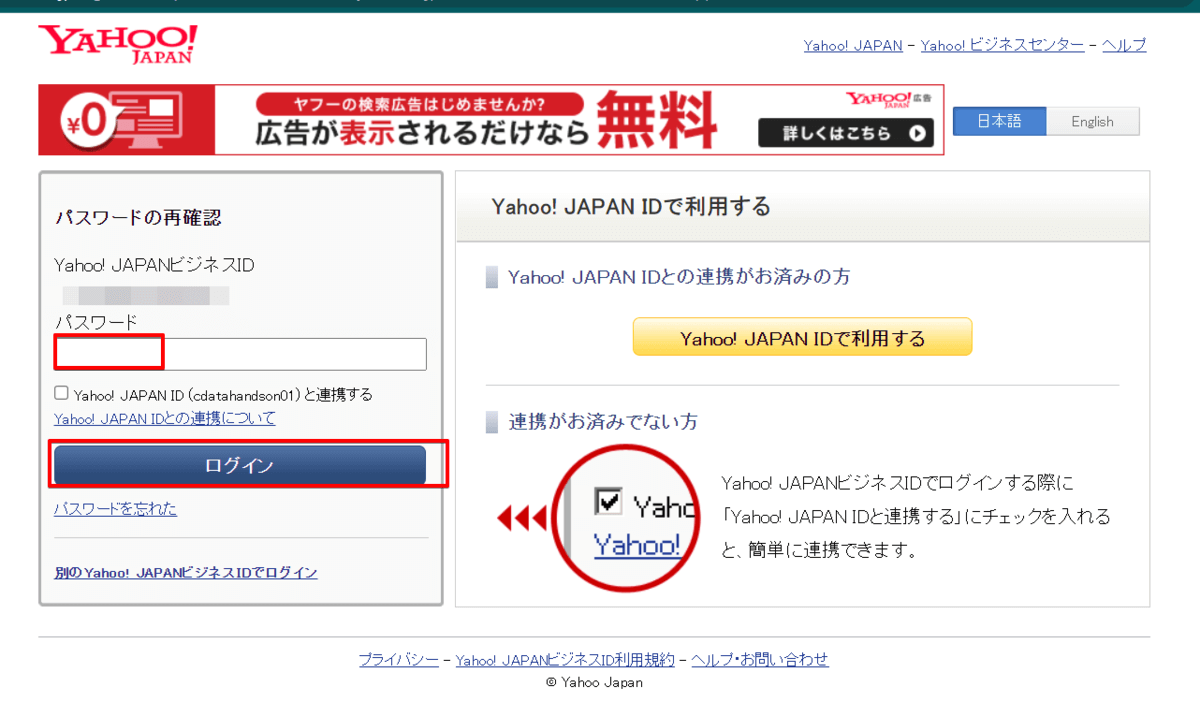
Task: Switch language to 日本語
Action: pyautogui.click(x=999, y=121)
